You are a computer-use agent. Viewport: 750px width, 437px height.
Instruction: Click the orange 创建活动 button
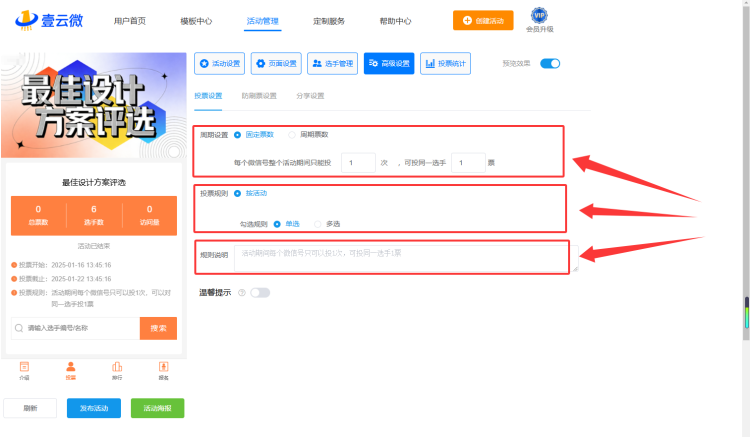point(483,21)
